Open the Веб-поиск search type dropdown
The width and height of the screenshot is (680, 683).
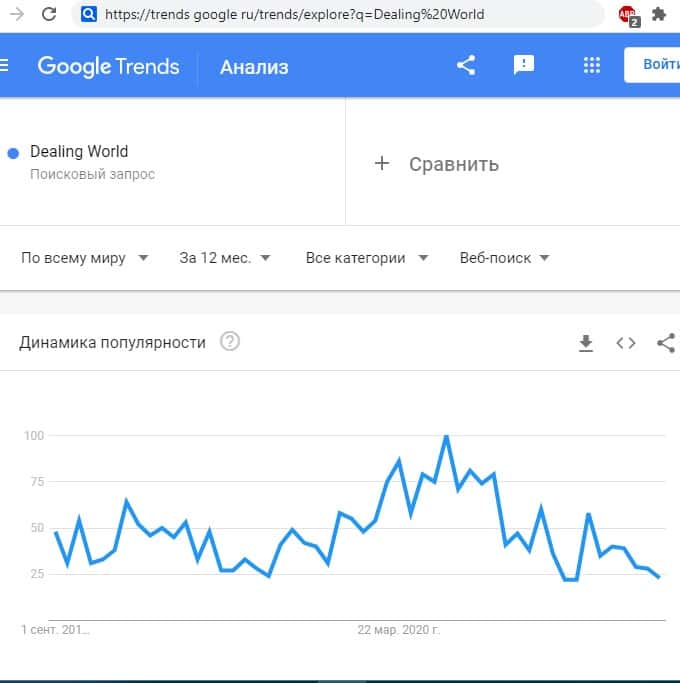(x=505, y=258)
